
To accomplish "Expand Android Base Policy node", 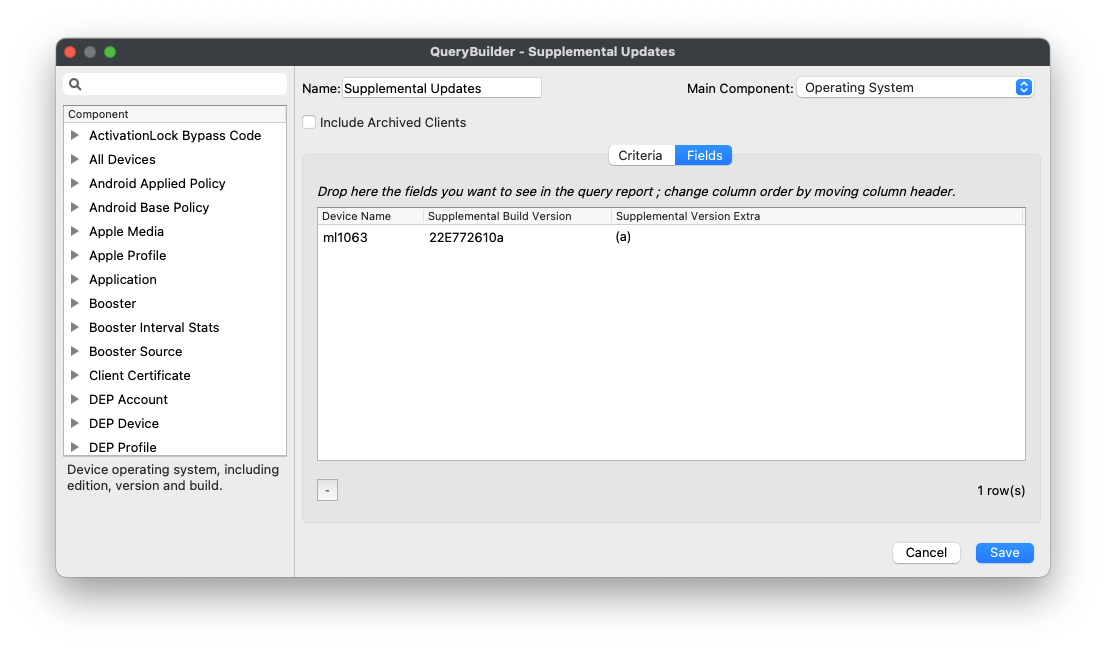I will pos(75,207).
